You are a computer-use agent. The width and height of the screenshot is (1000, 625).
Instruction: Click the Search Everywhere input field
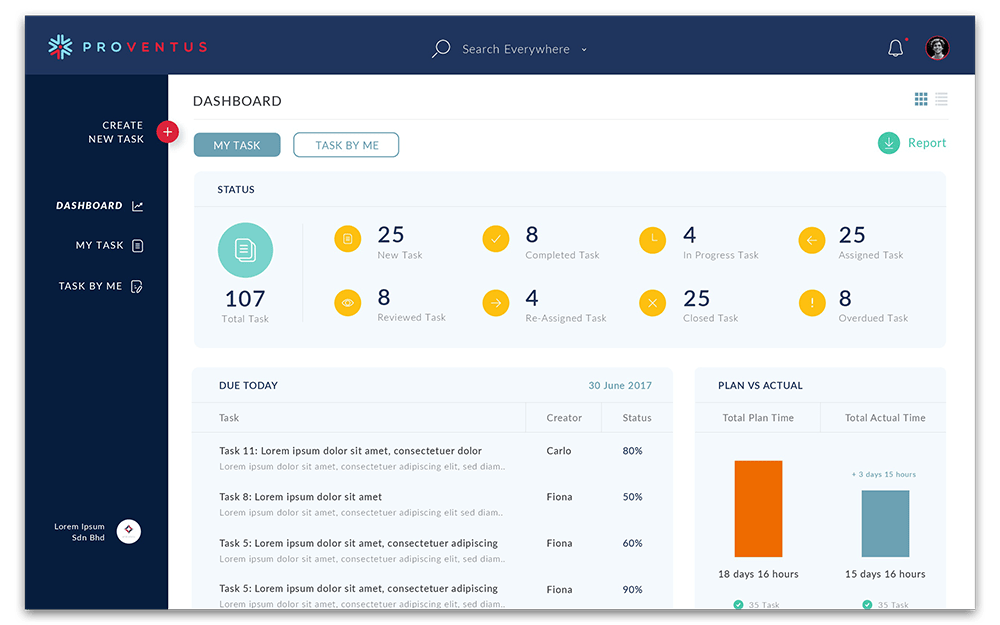[x=515, y=49]
